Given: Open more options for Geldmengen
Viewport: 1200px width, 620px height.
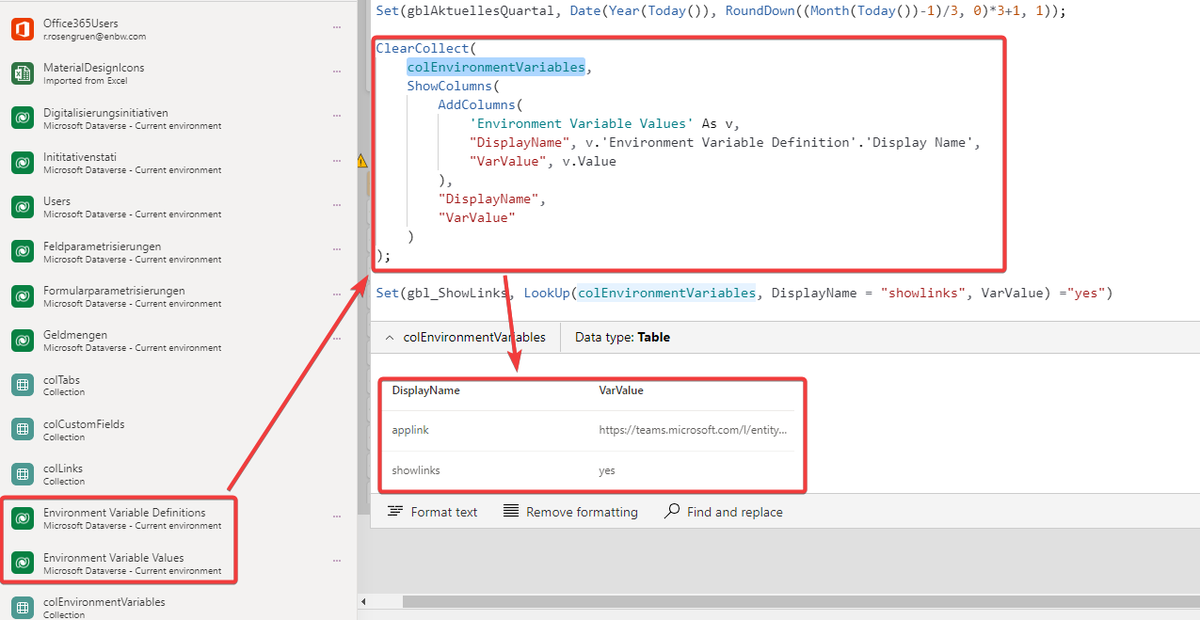Looking at the screenshot, I should coord(338,341).
